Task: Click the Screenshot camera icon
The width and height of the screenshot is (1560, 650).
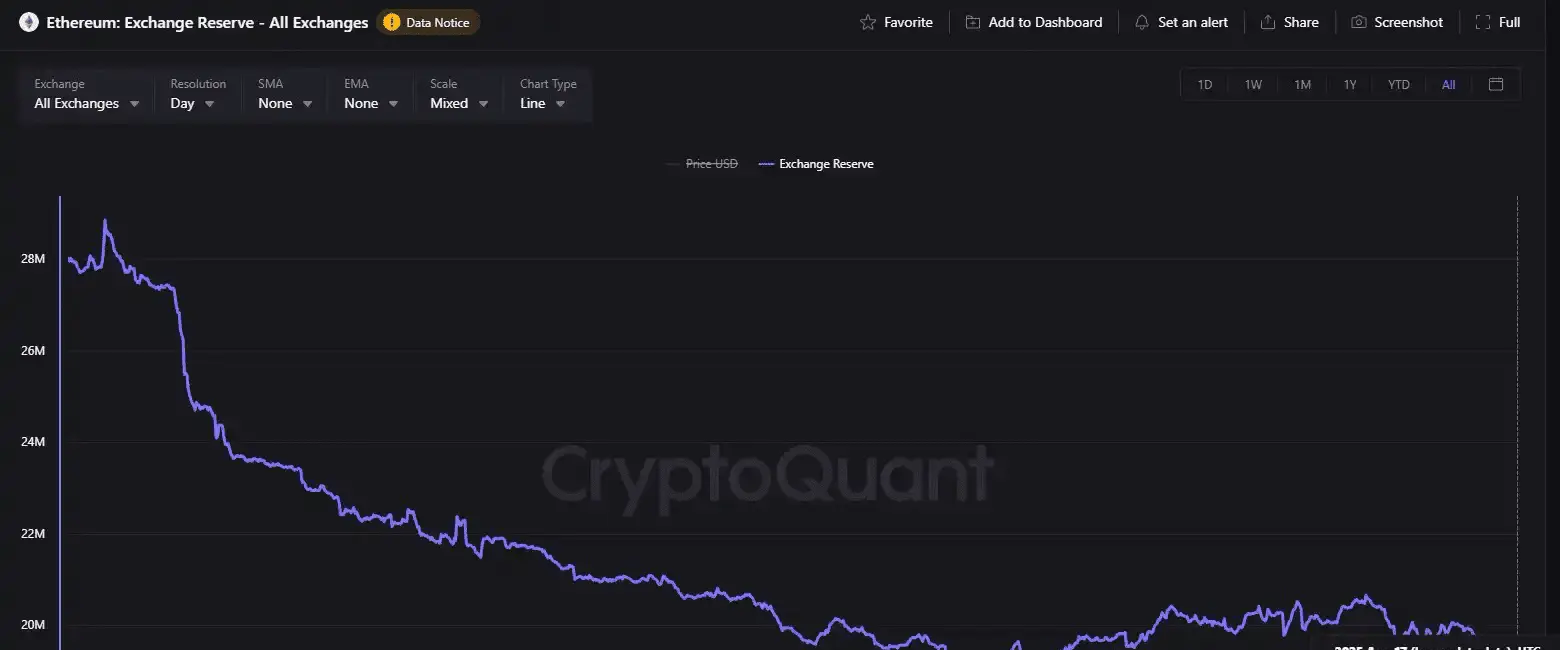Action: click(x=1359, y=22)
